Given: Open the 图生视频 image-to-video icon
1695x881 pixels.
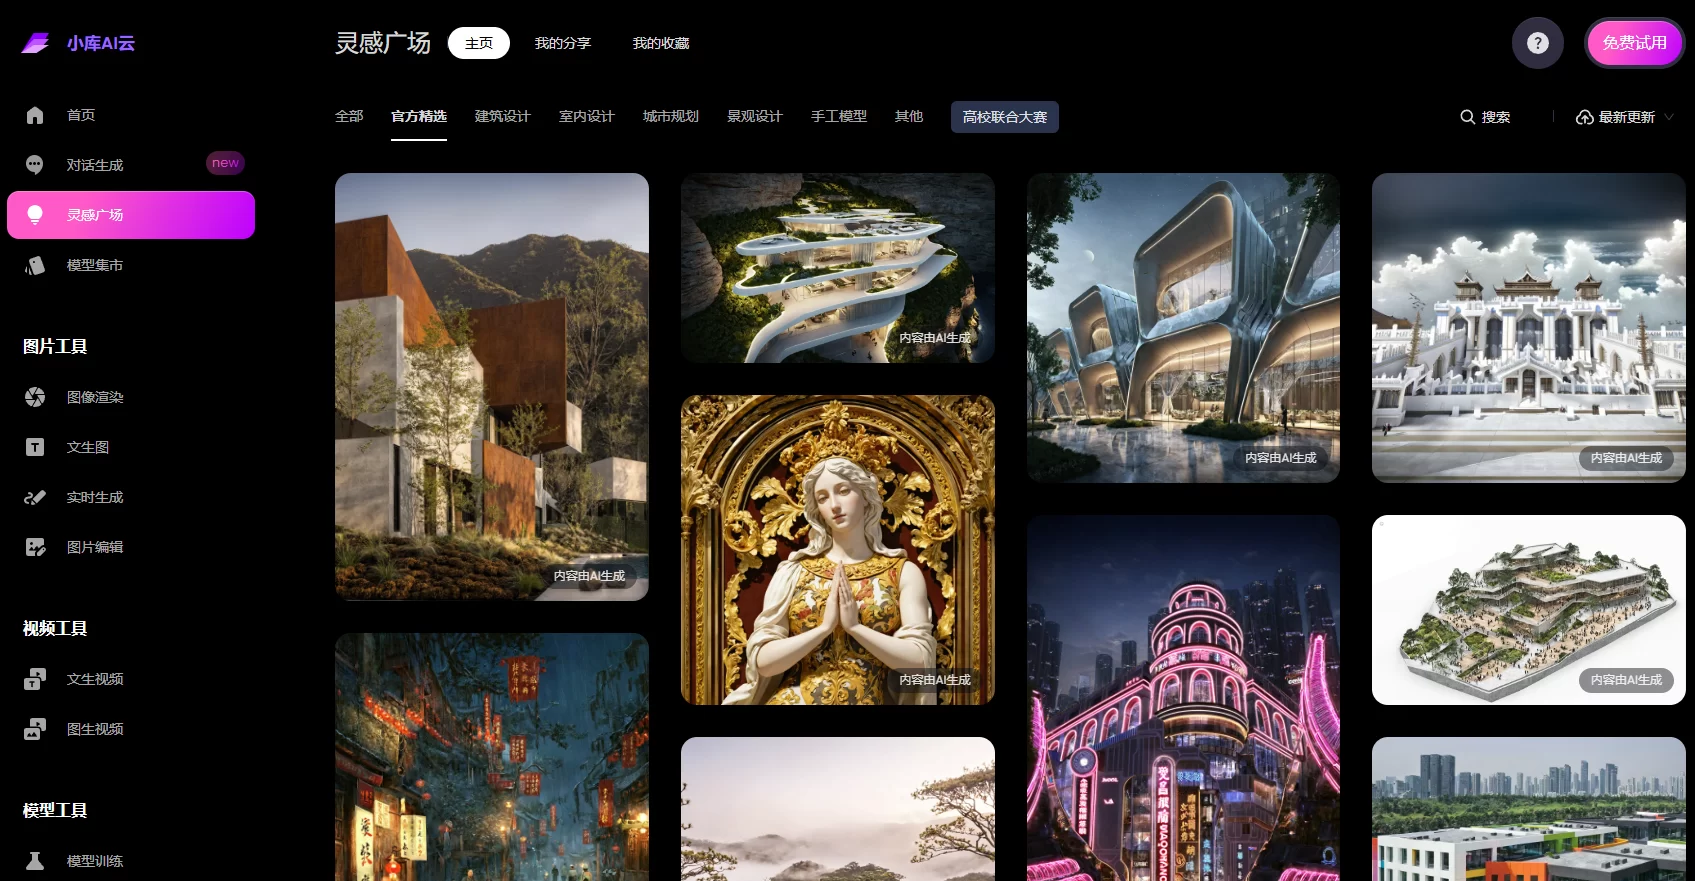Looking at the screenshot, I should 35,729.
